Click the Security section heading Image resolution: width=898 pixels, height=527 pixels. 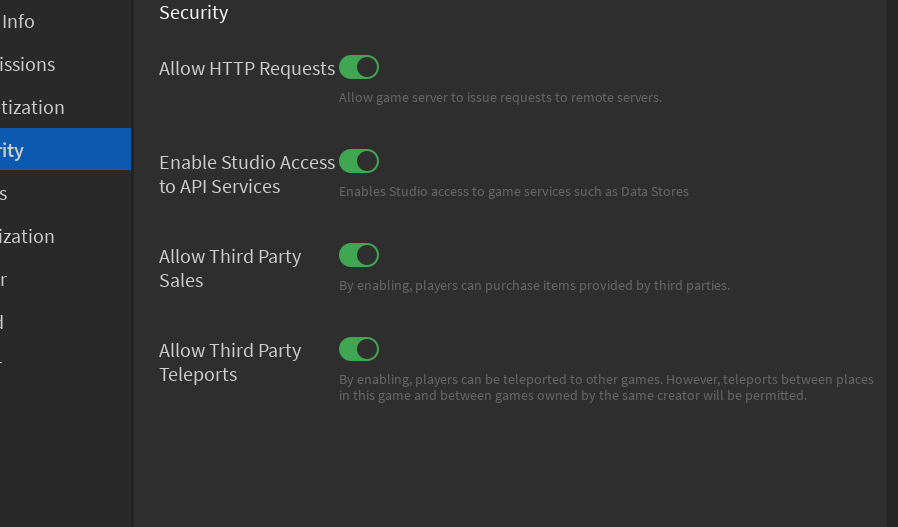pos(194,13)
